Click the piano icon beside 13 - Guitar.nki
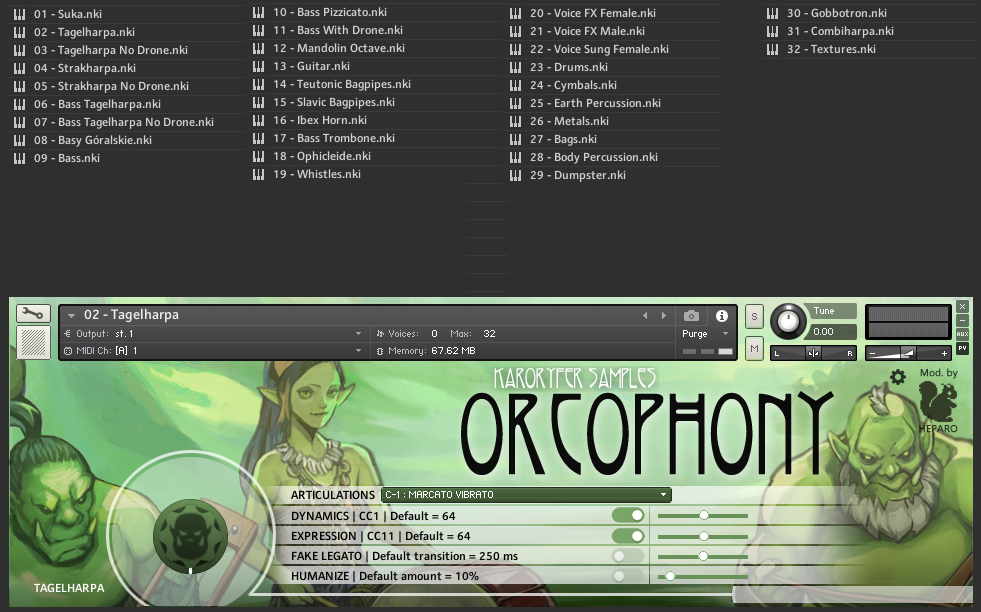 coord(258,66)
